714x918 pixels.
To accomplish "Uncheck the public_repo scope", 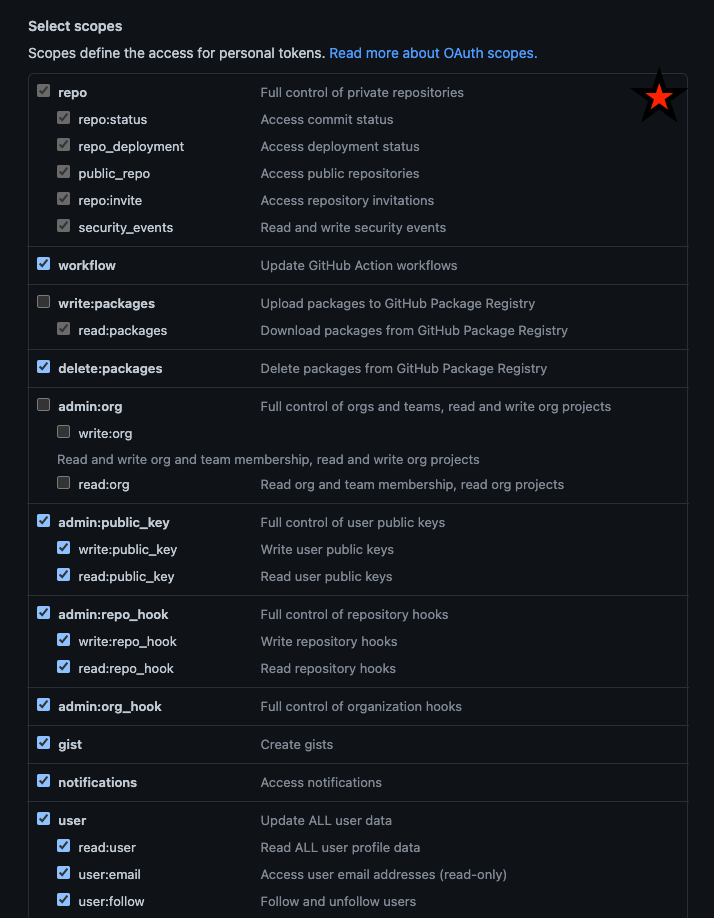I will click(x=63, y=171).
